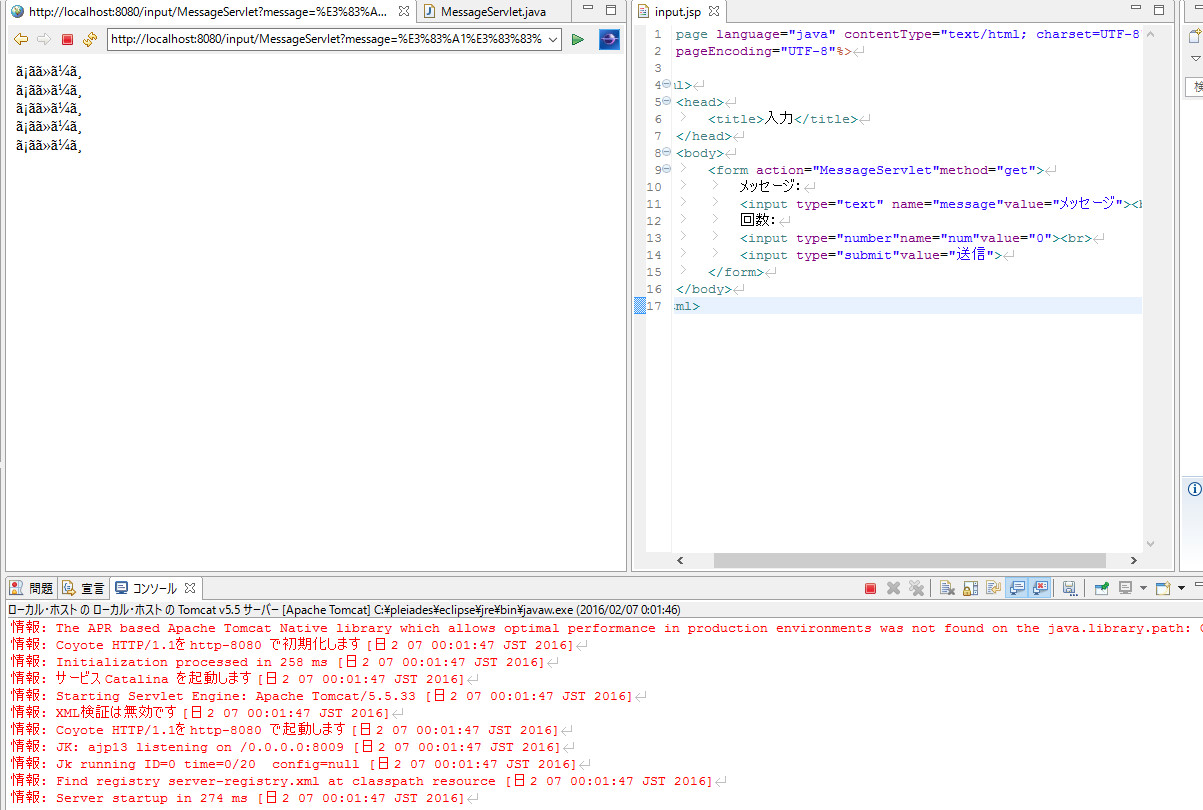Click the browser URL address field
The width and height of the screenshot is (1203, 810).
click(325, 39)
